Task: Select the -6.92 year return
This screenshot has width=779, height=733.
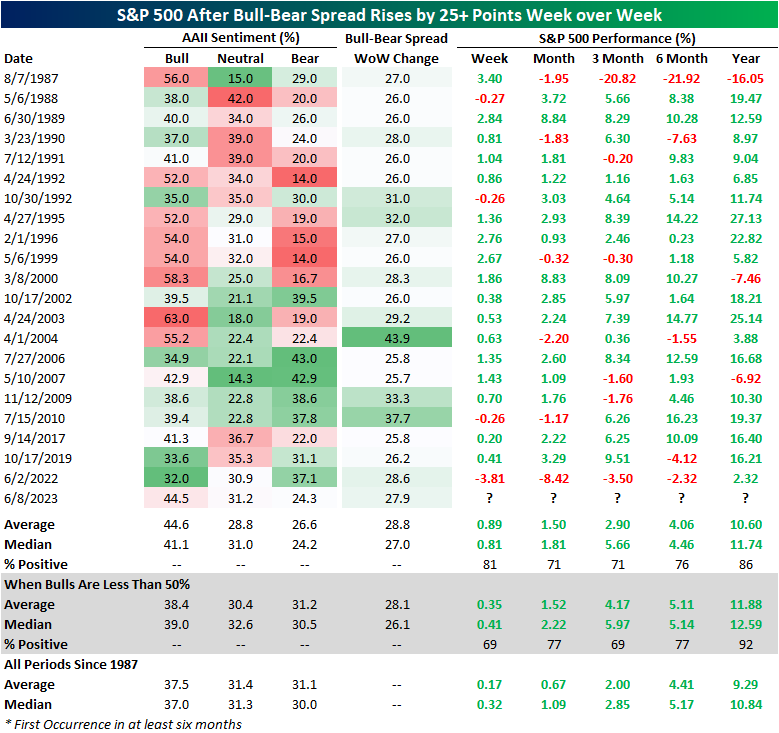Action: point(745,379)
